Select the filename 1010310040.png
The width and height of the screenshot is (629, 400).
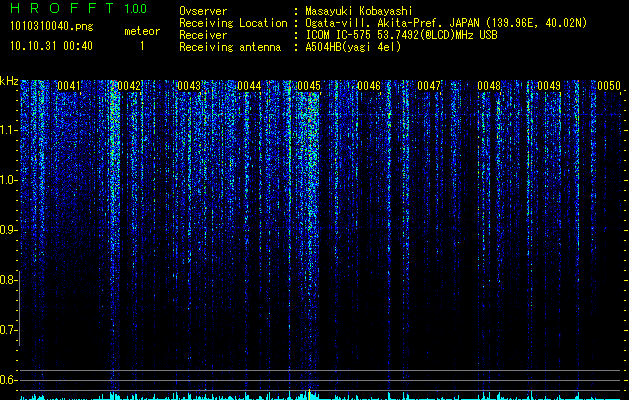coord(52,26)
